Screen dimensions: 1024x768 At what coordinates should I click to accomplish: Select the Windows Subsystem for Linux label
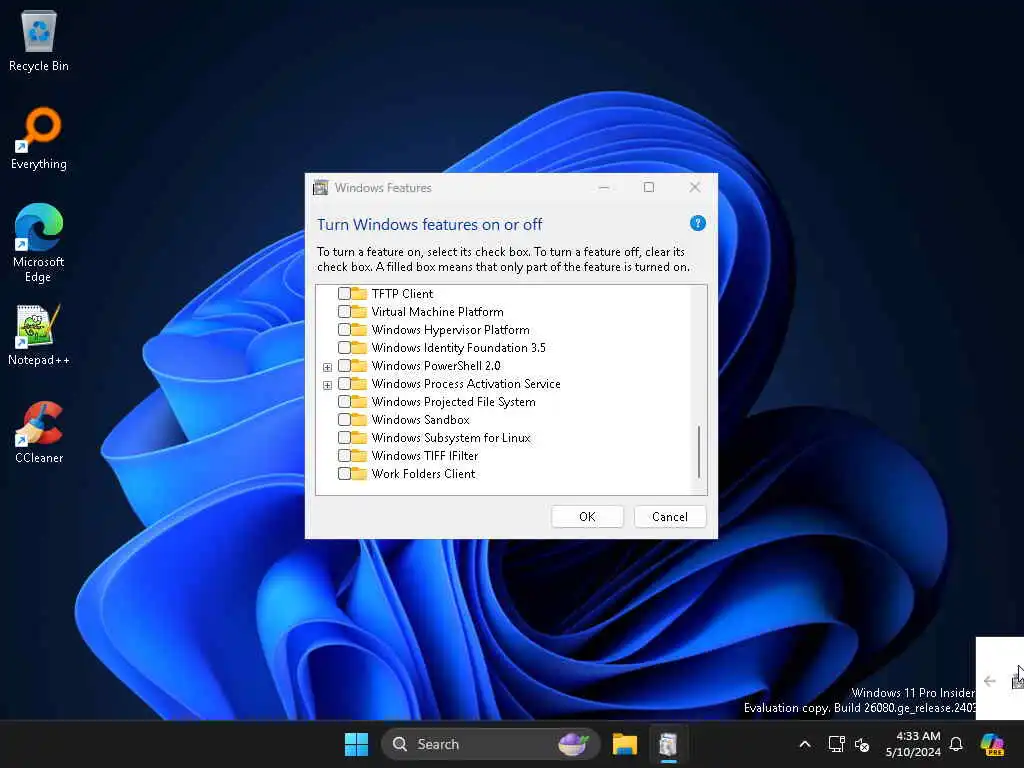coord(451,438)
